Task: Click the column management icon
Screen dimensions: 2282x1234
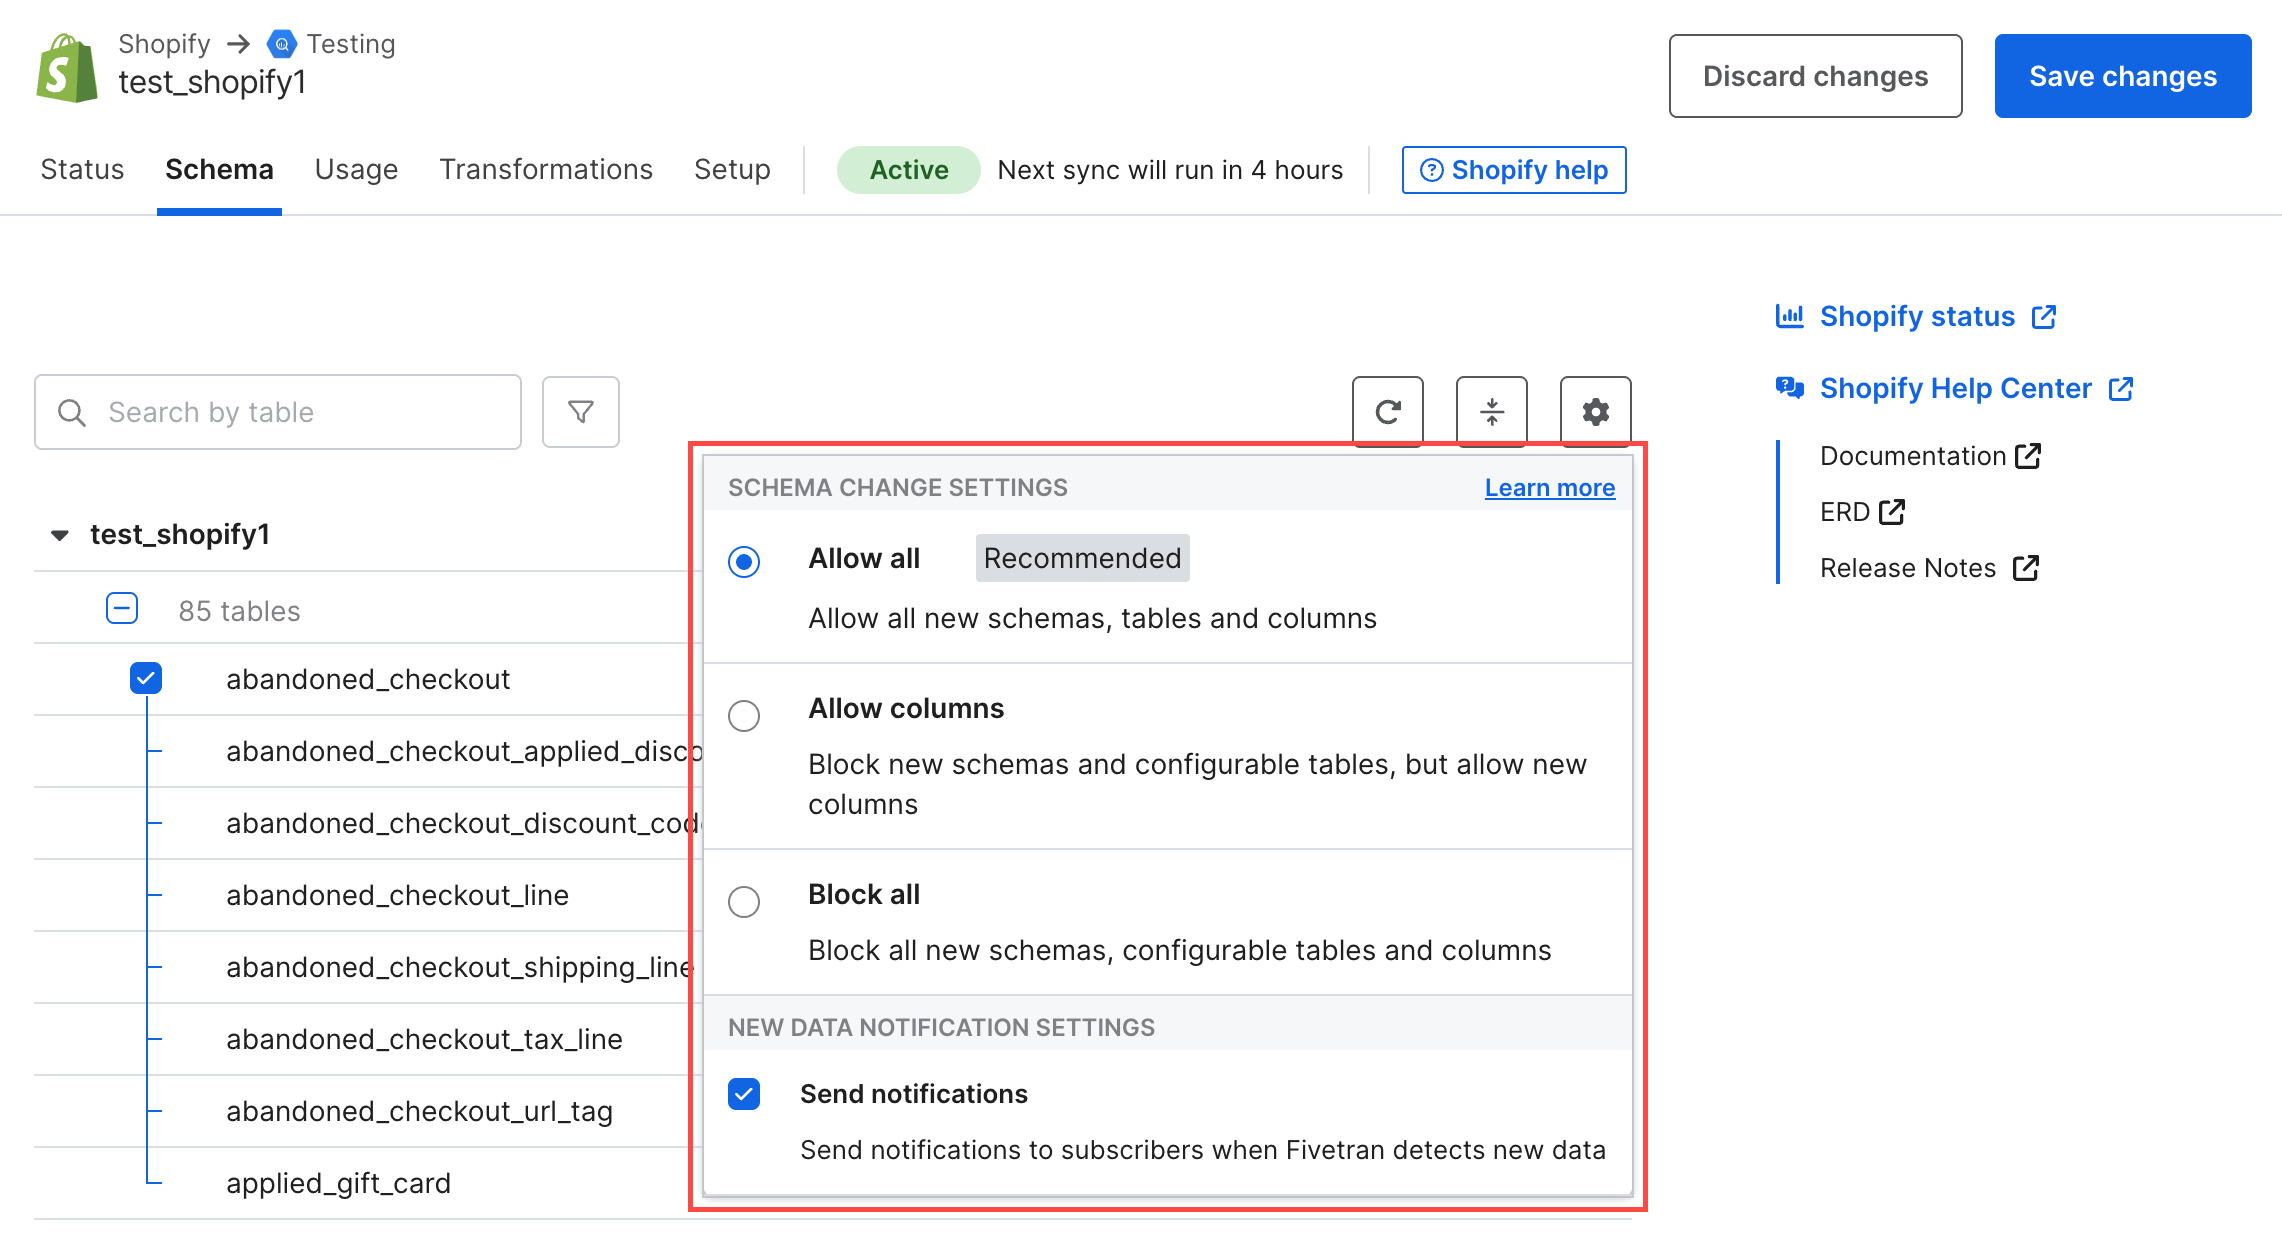Action: point(1492,410)
